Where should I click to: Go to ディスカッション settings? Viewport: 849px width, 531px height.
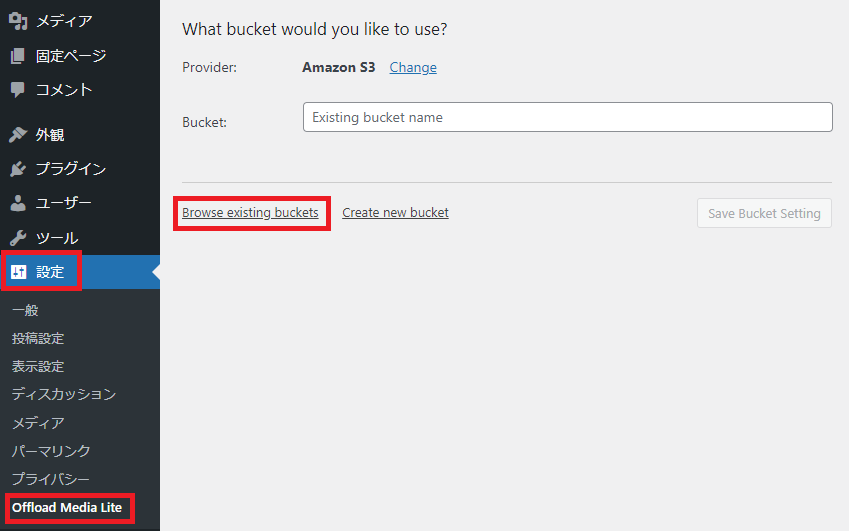tap(64, 394)
